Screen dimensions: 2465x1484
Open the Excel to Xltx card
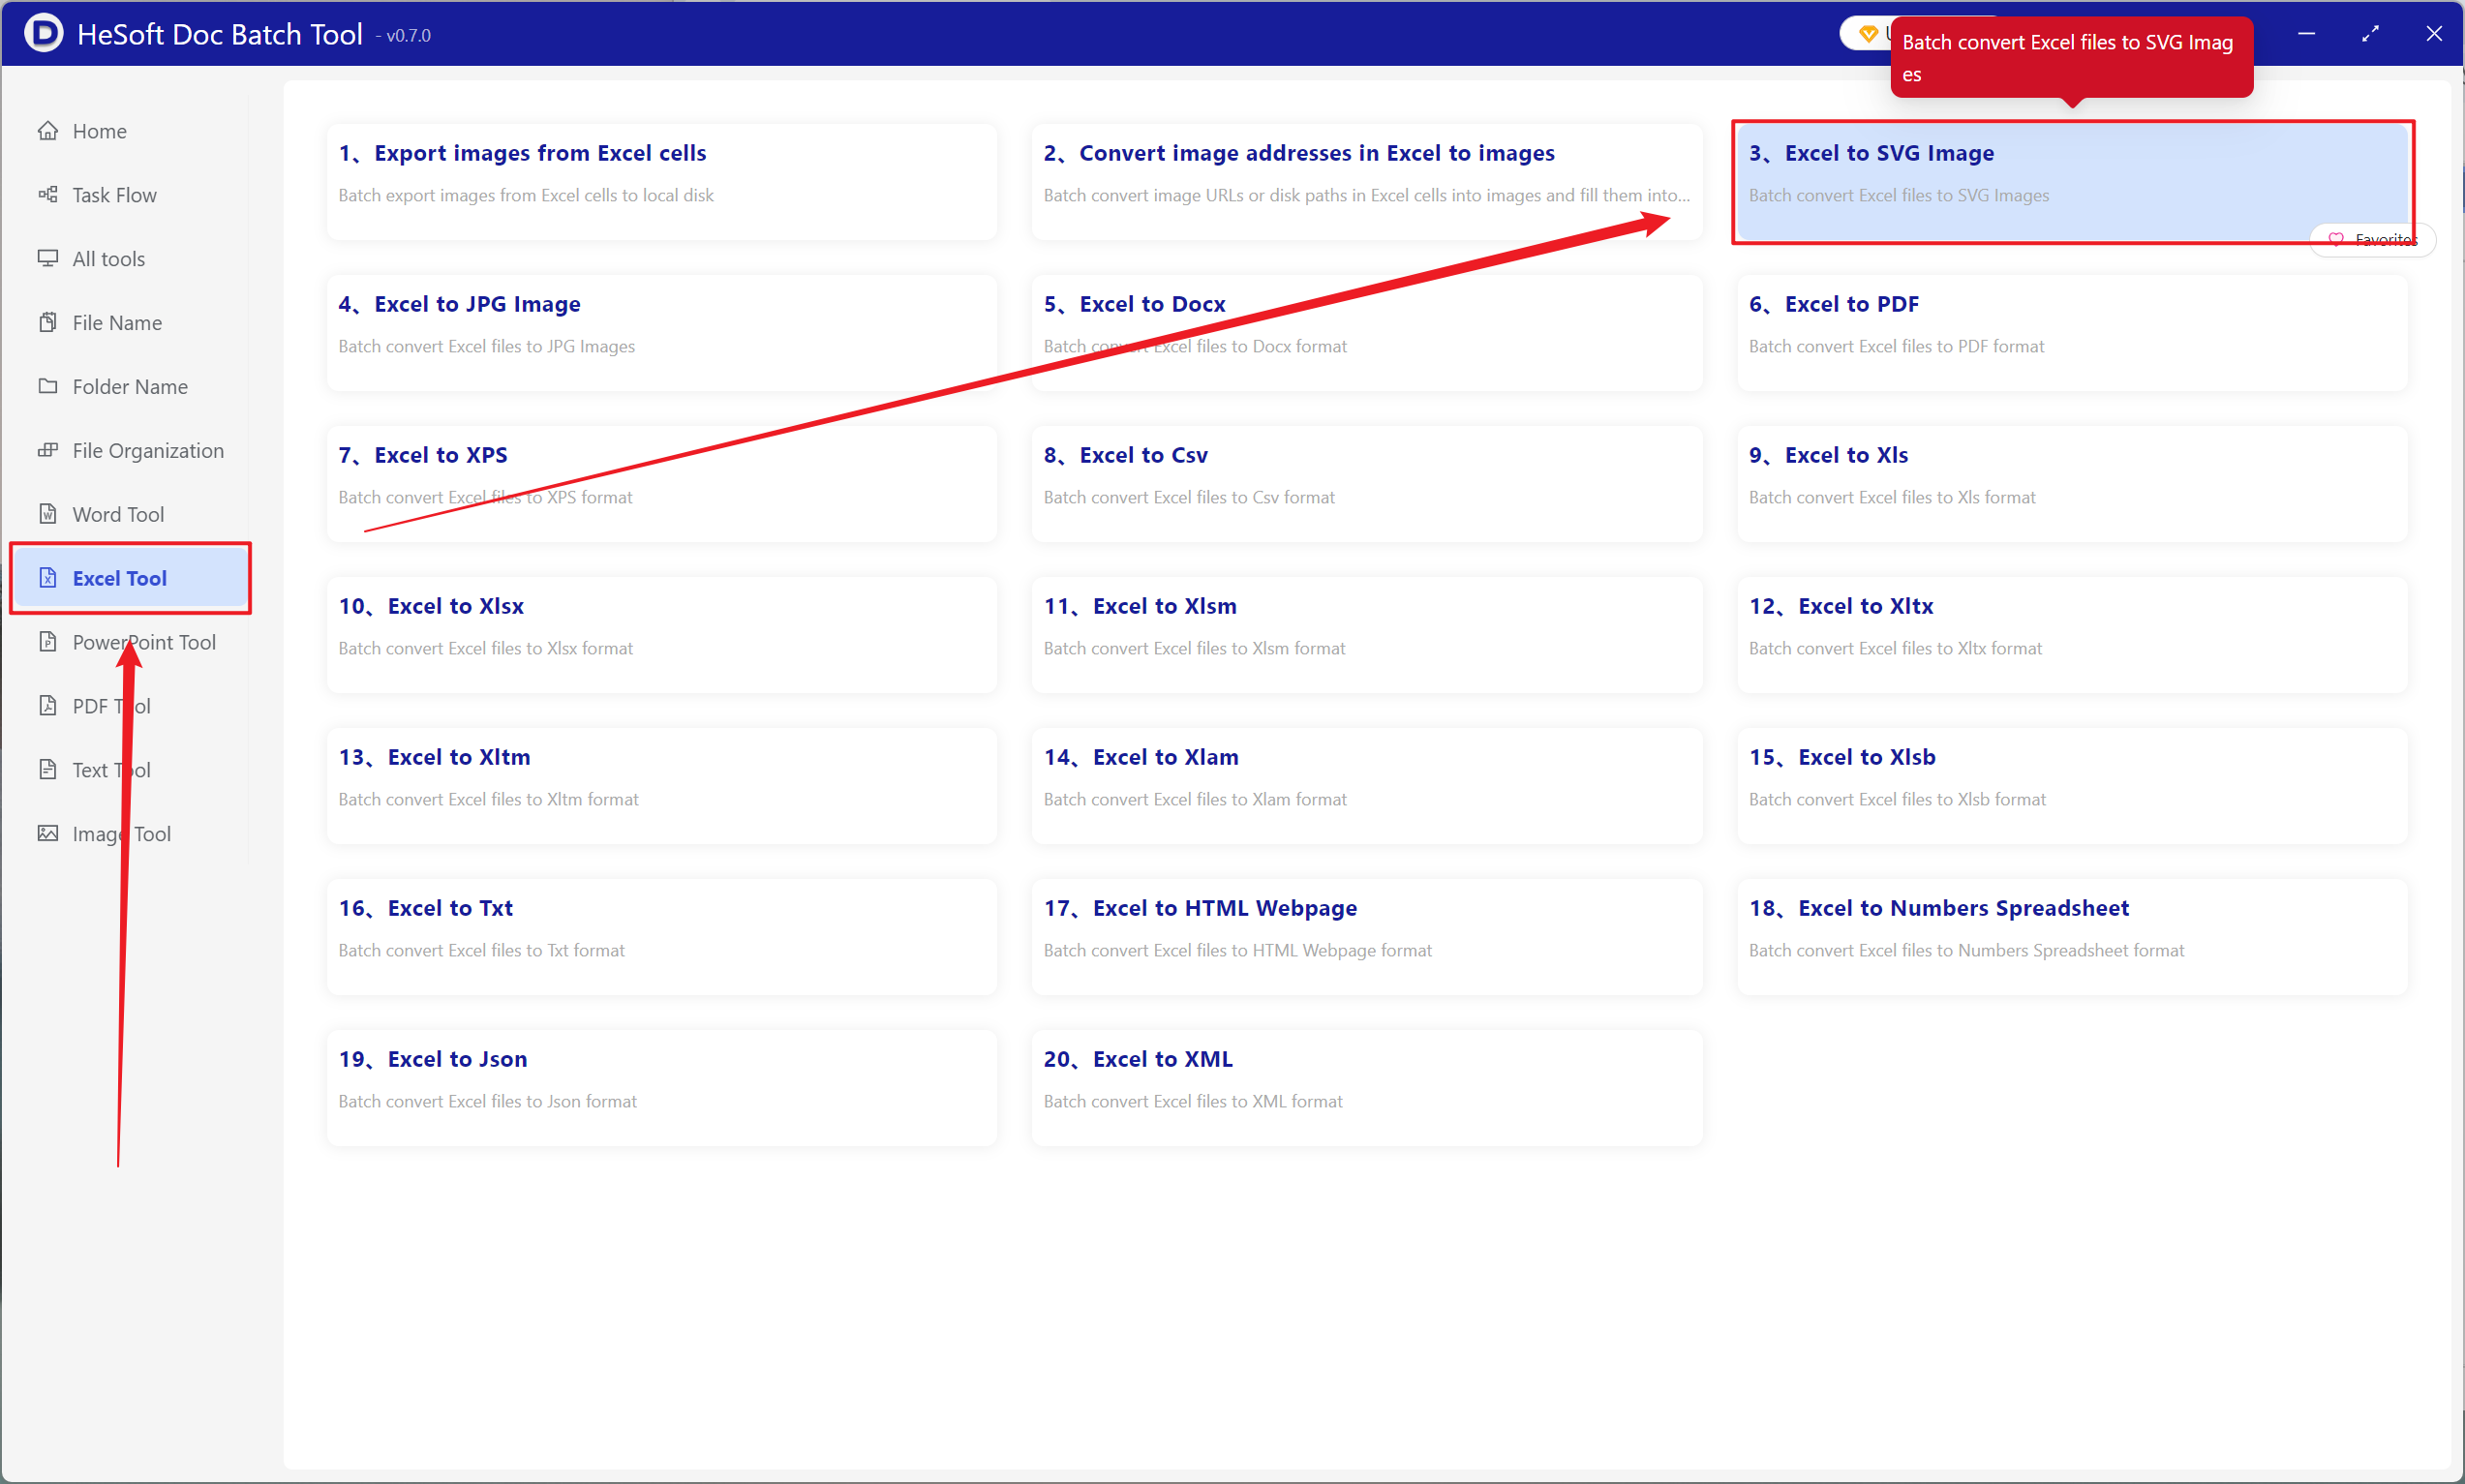pyautogui.click(x=2072, y=635)
